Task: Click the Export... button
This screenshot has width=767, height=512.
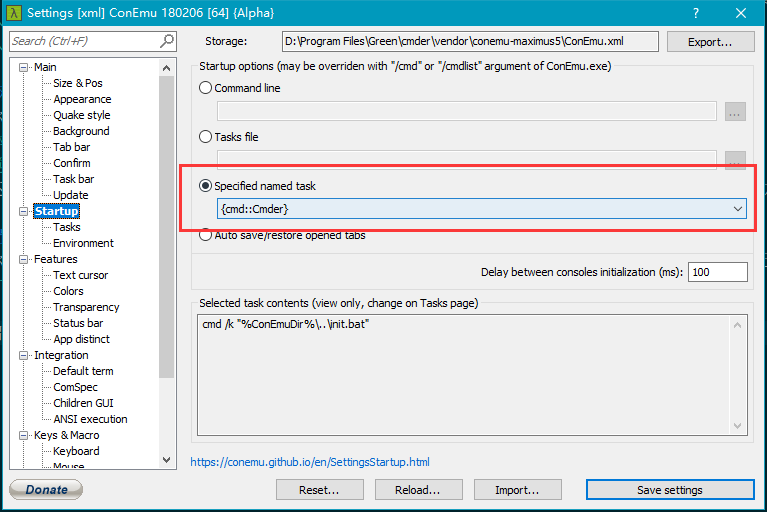Action: [710, 42]
